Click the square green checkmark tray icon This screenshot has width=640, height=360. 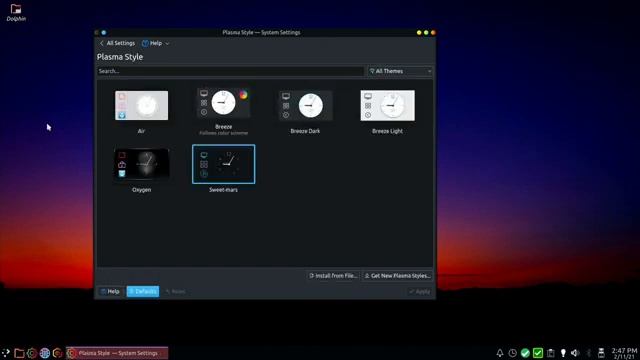(x=538, y=353)
